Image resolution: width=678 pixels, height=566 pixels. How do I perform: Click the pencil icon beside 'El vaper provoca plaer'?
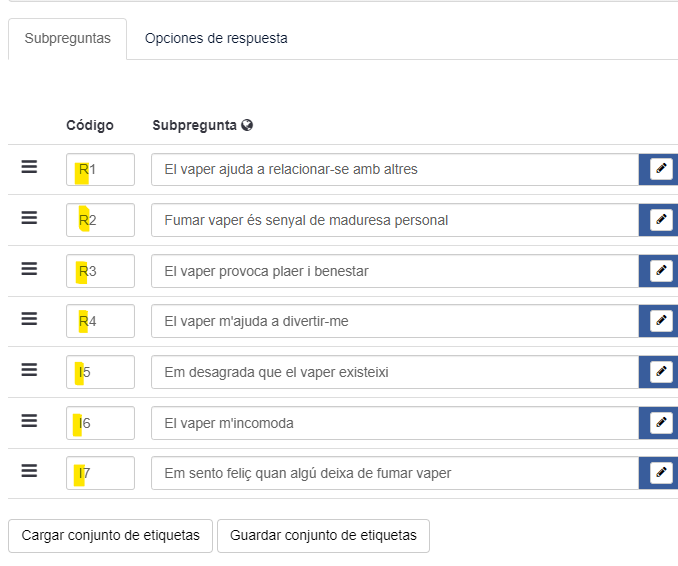click(x=660, y=270)
